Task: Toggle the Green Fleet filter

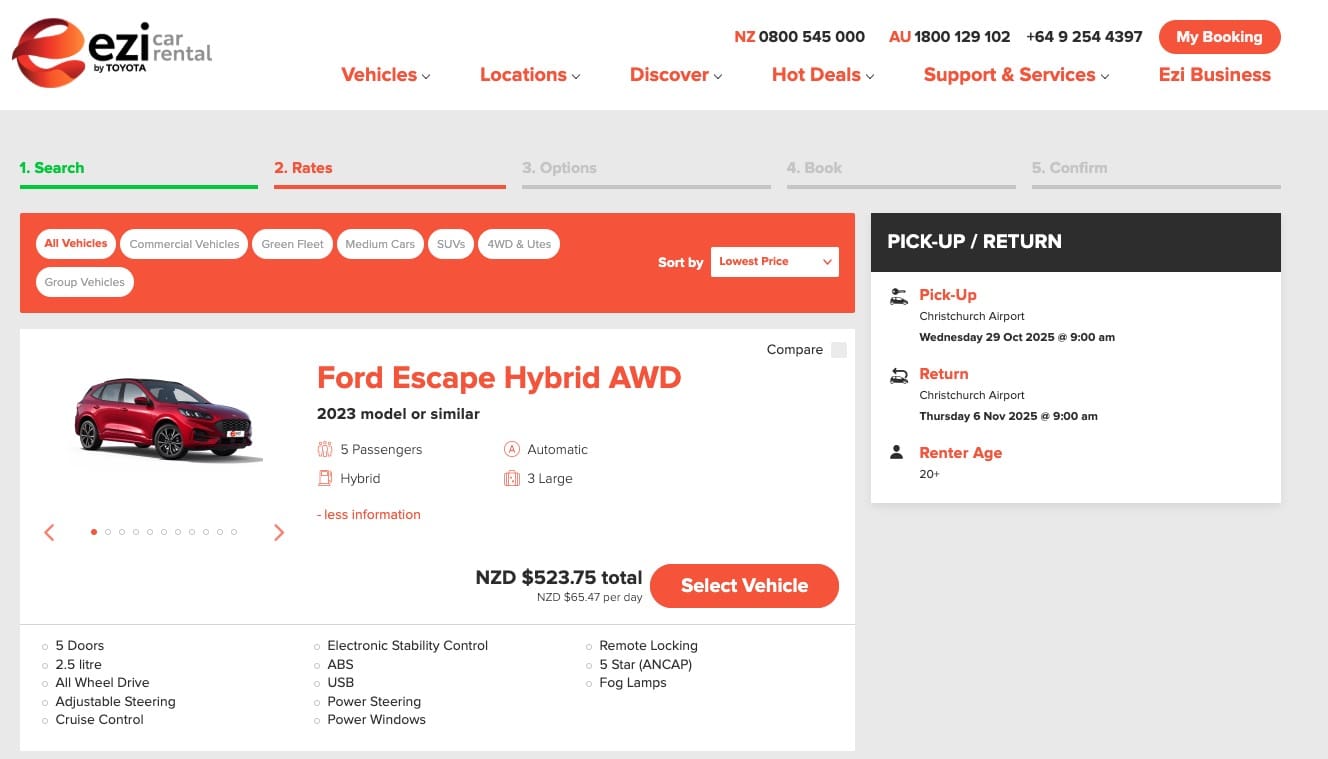Action: click(292, 244)
